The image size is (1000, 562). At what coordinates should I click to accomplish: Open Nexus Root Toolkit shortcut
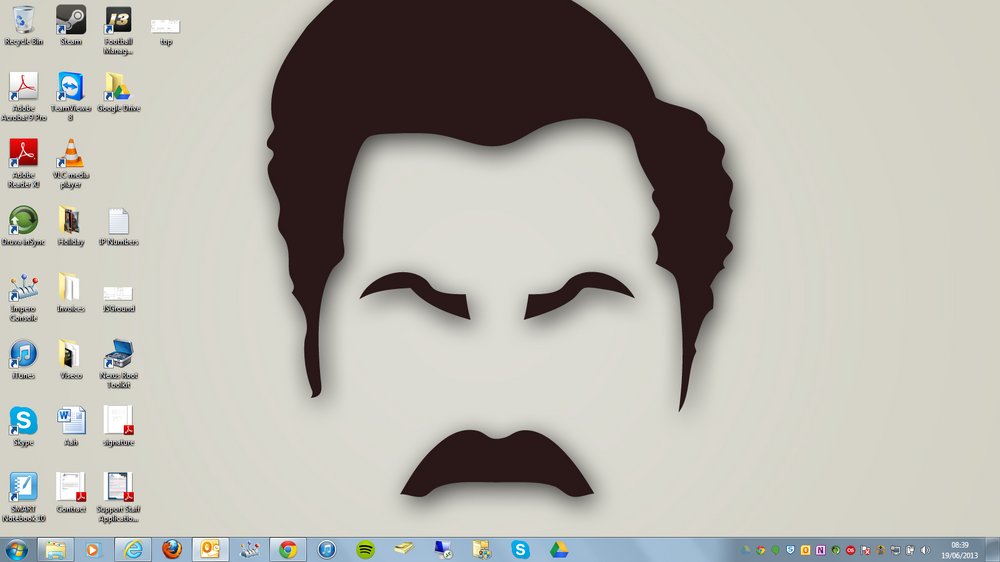point(119,364)
